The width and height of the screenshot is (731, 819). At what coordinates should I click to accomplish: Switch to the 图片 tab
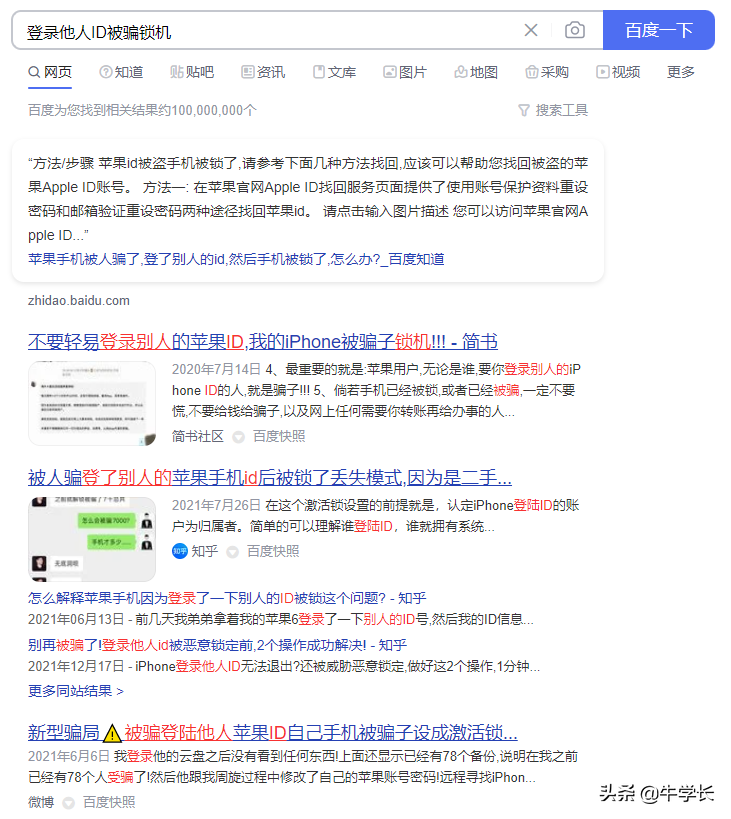[405, 72]
